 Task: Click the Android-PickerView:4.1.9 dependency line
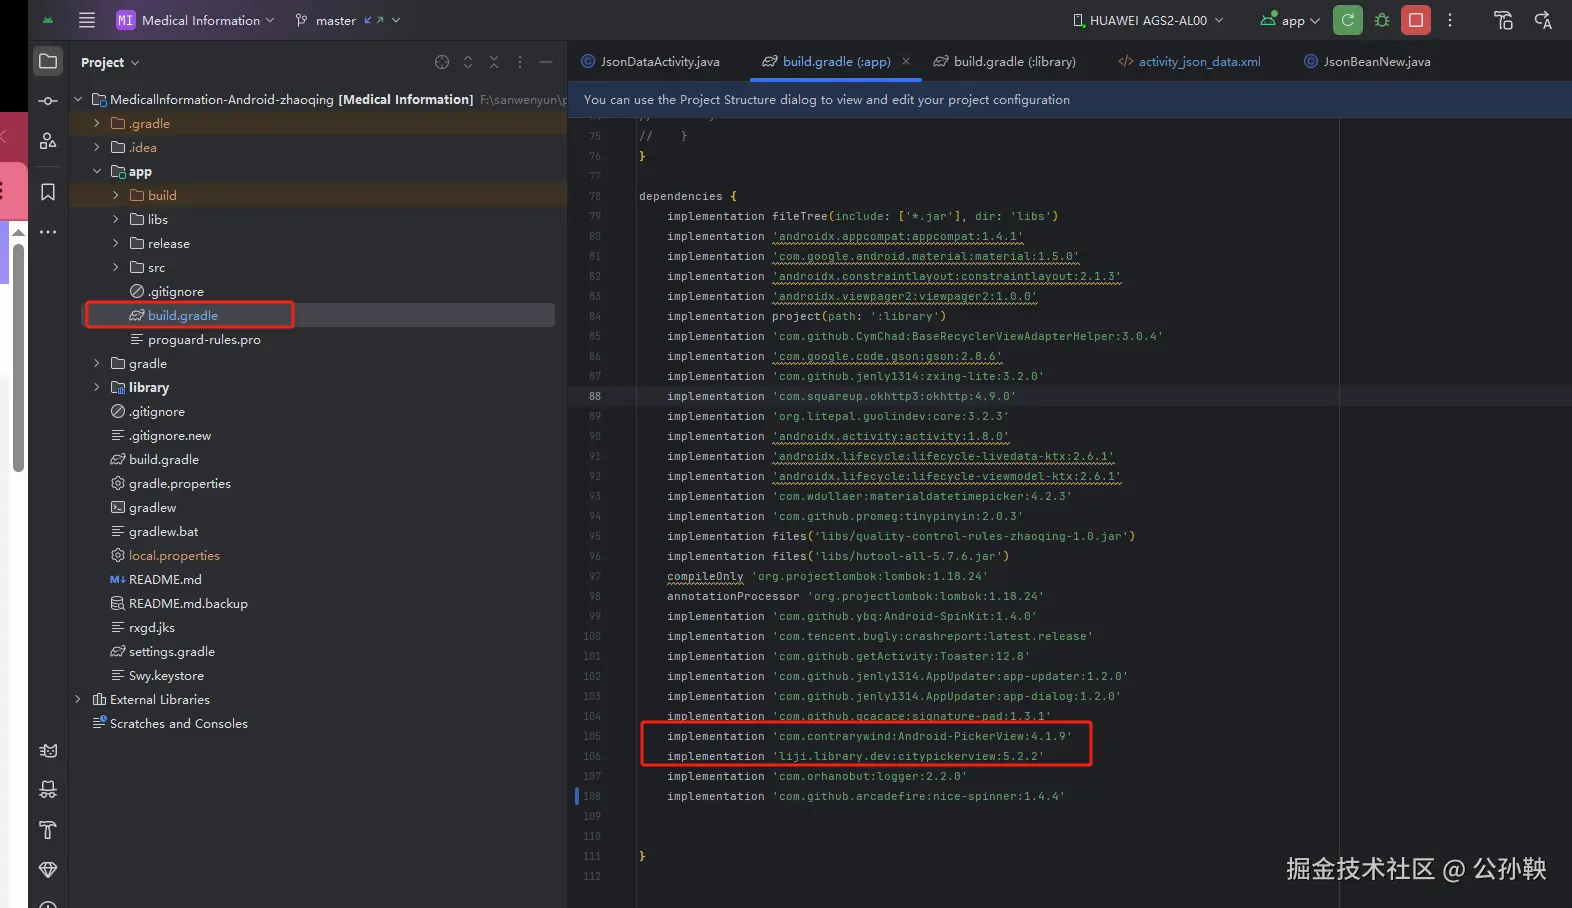(x=869, y=736)
